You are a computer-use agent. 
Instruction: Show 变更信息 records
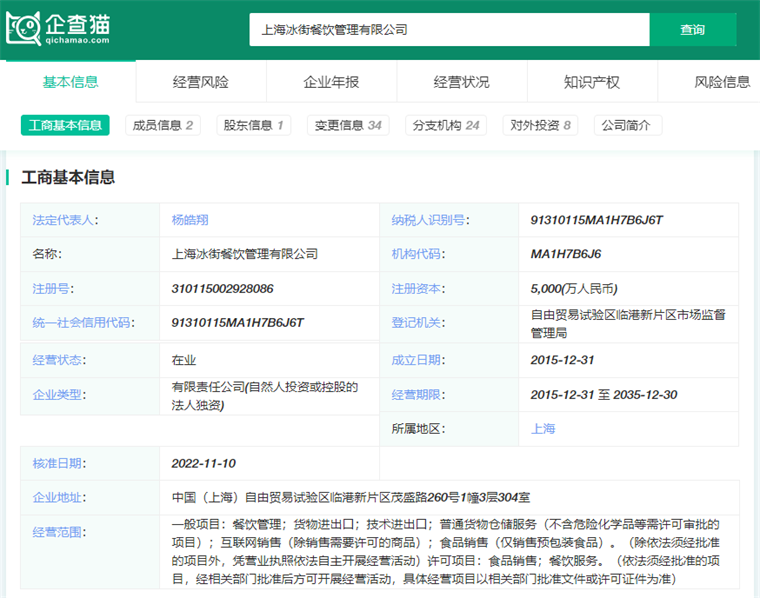coord(347,125)
